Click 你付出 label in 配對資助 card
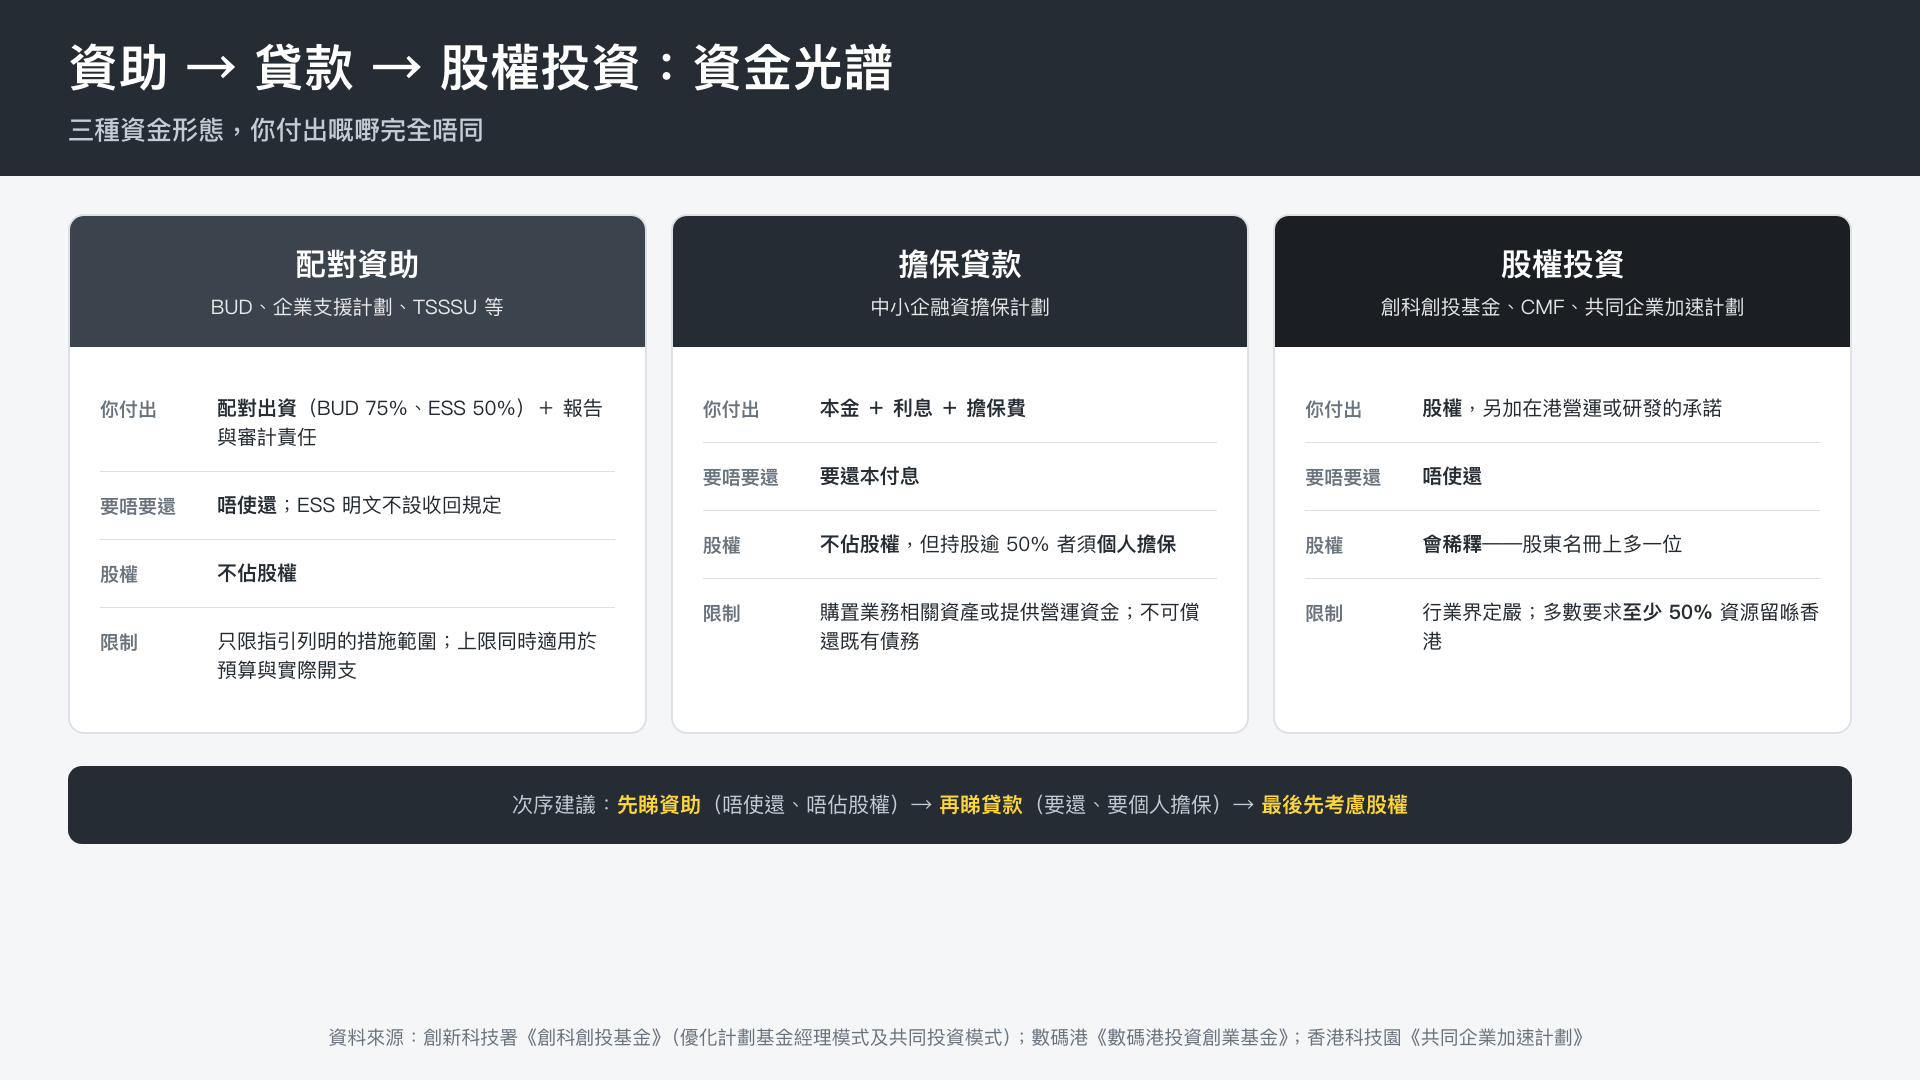1920x1080 pixels. click(x=128, y=409)
